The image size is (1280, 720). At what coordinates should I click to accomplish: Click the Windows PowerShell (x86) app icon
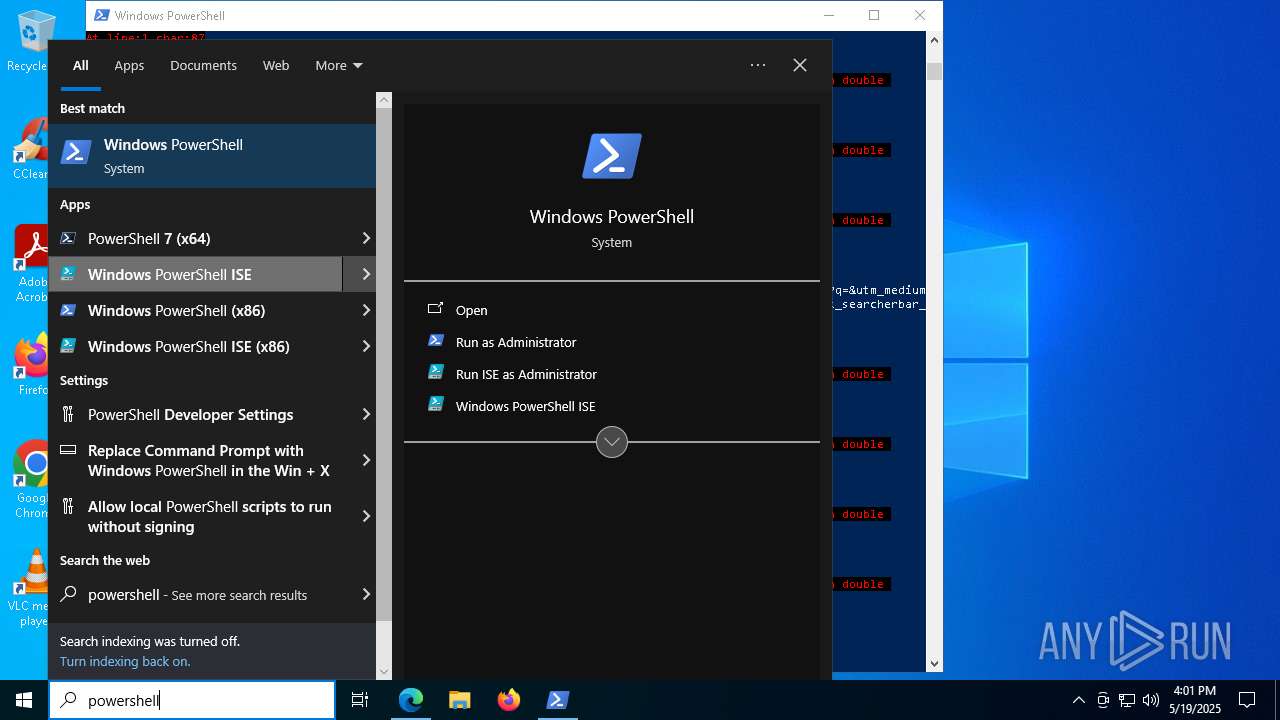click(68, 310)
